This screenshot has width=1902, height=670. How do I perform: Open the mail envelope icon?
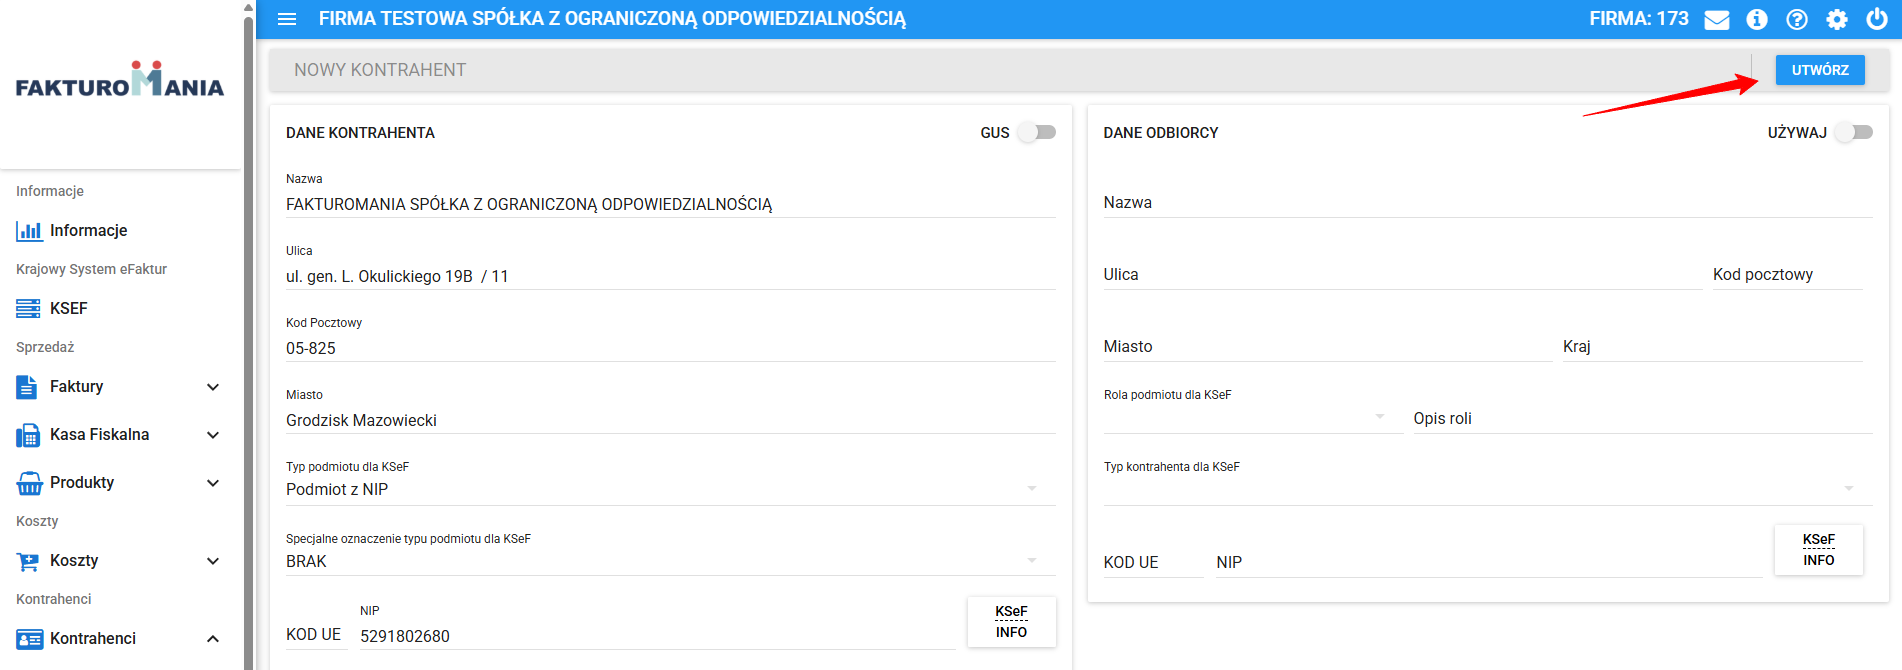(x=1717, y=19)
